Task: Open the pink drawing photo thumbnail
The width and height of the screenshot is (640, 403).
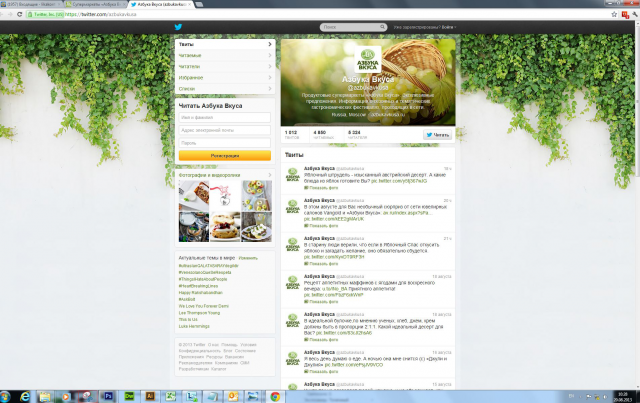Action: [x=225, y=196]
